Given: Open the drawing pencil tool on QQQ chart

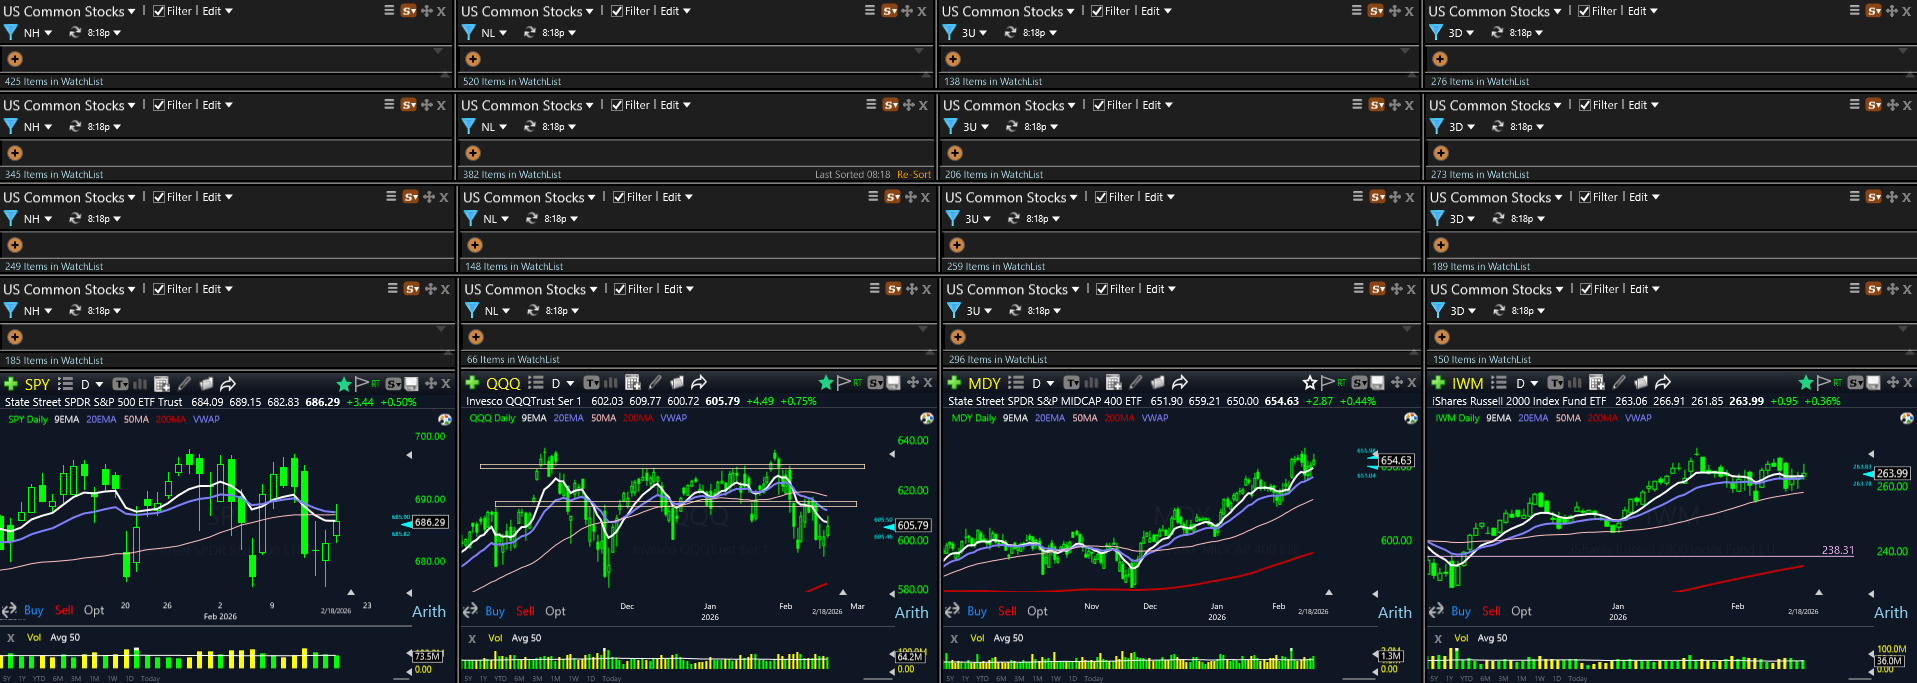Looking at the screenshot, I should click(x=655, y=383).
